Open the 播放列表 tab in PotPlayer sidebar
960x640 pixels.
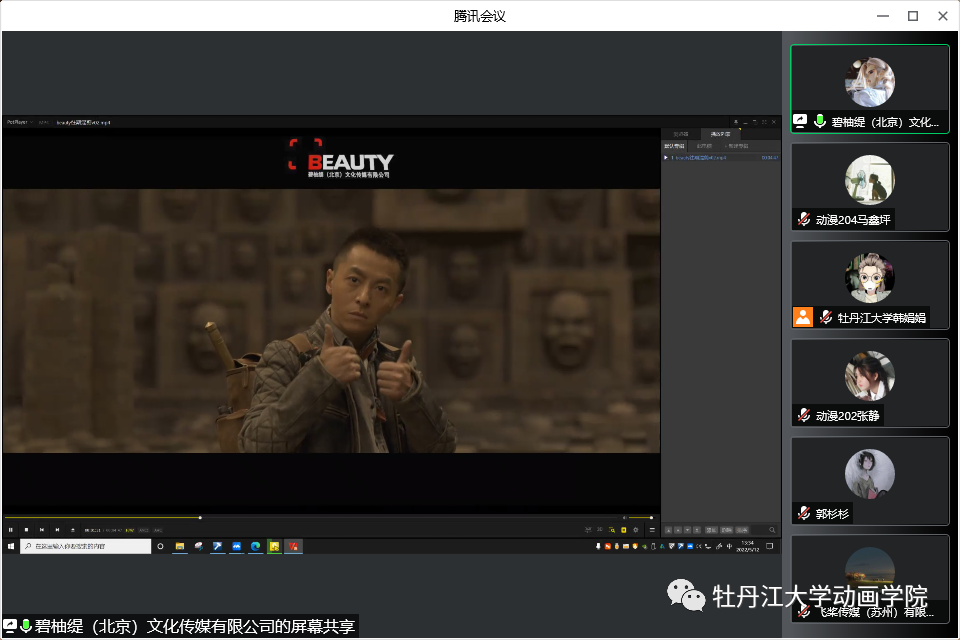tap(720, 134)
